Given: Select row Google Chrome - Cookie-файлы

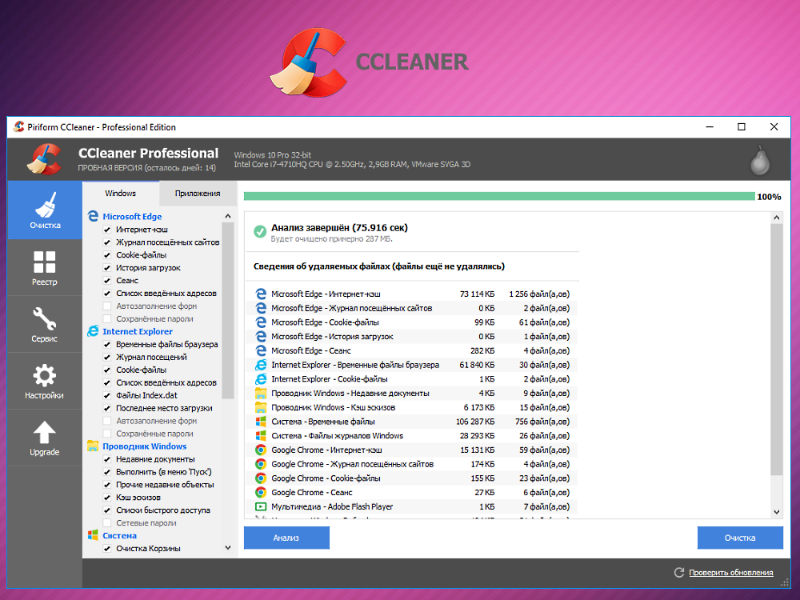Looking at the screenshot, I should pyautogui.click(x=412, y=478).
